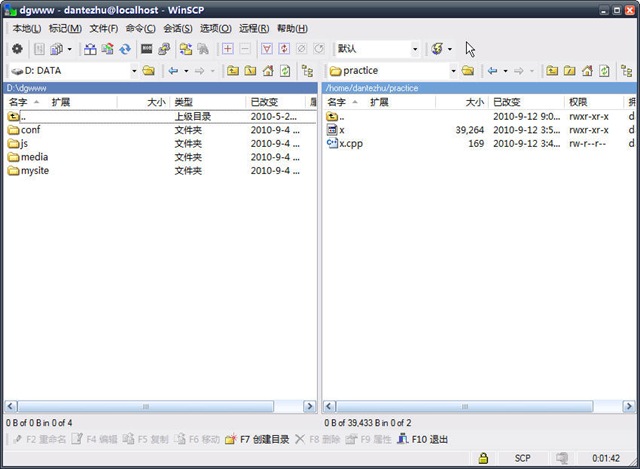Toggle the remote directory tree icon
This screenshot has height=469, width=640.
627,71
